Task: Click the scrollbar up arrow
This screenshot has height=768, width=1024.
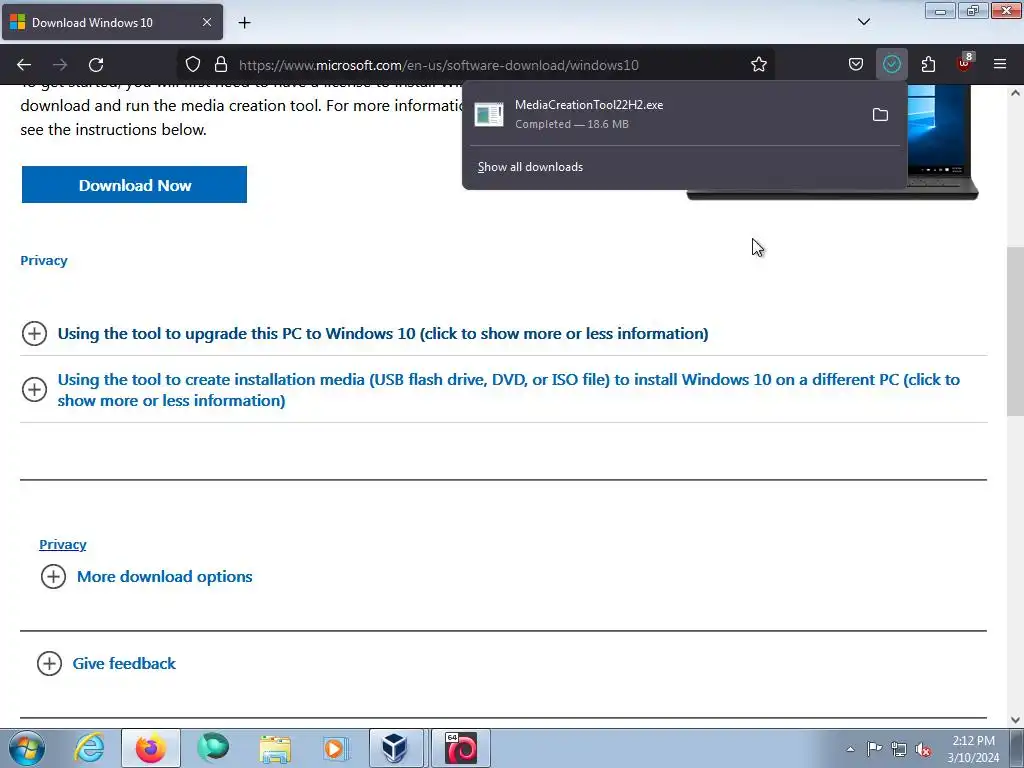Action: pos(1015,93)
